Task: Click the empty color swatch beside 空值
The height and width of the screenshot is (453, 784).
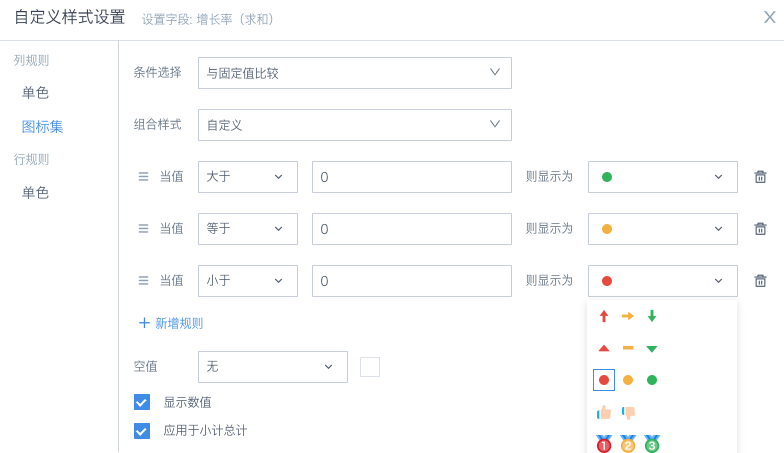Action: click(370, 367)
